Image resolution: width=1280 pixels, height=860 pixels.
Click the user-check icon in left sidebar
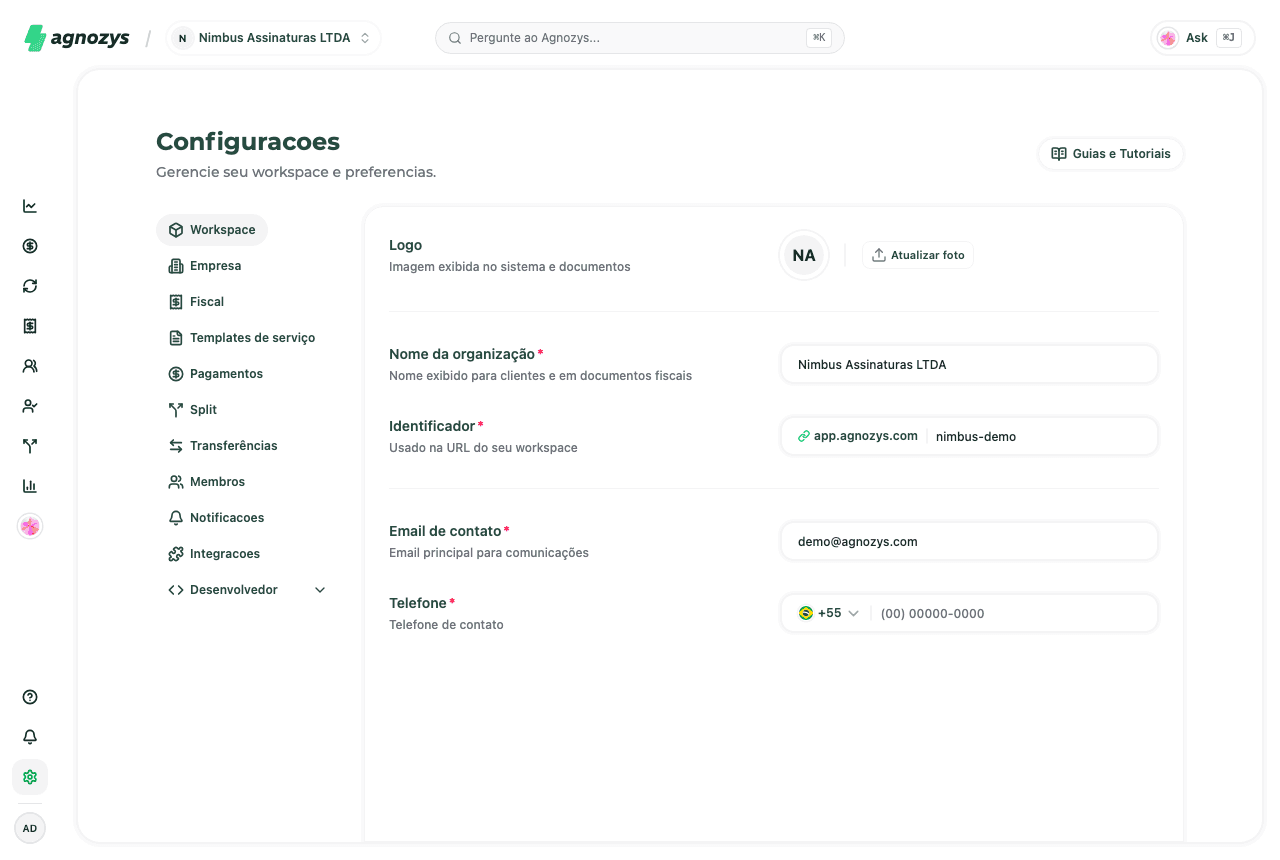point(30,406)
